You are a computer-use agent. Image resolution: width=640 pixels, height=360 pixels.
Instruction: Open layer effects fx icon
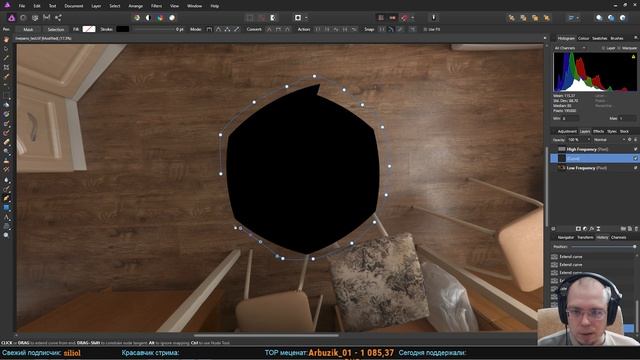coord(591,229)
